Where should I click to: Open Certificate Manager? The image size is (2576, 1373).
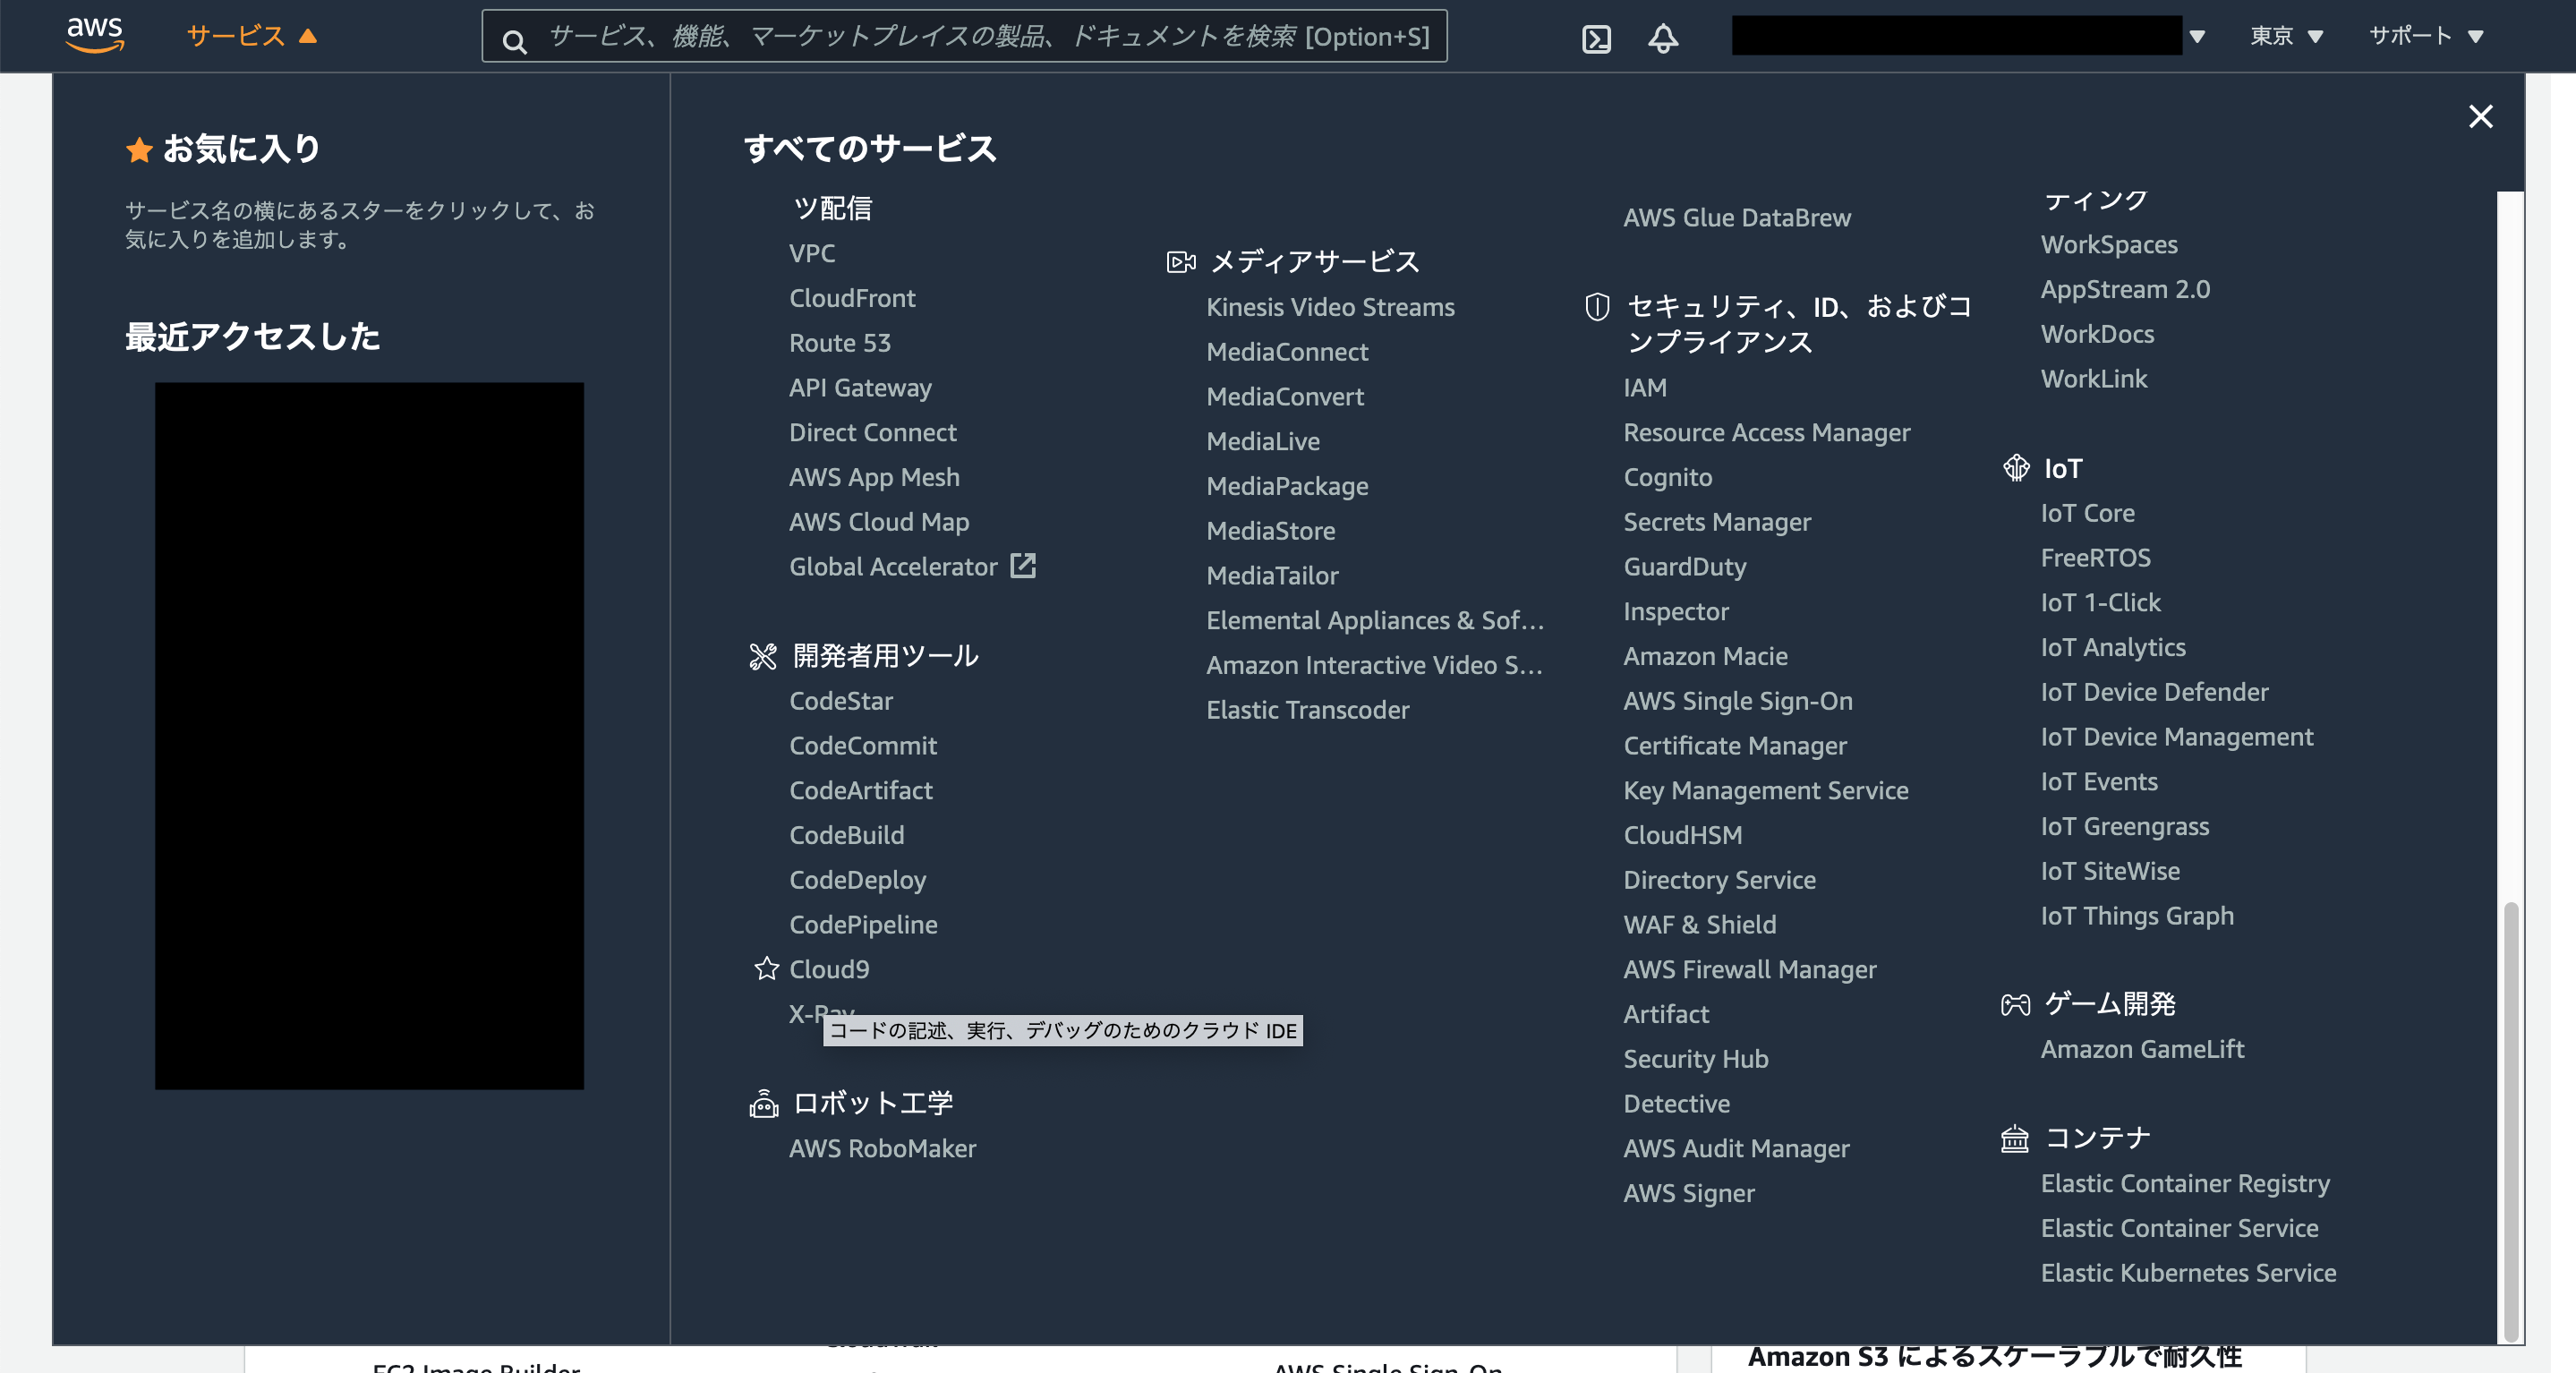[1734, 746]
